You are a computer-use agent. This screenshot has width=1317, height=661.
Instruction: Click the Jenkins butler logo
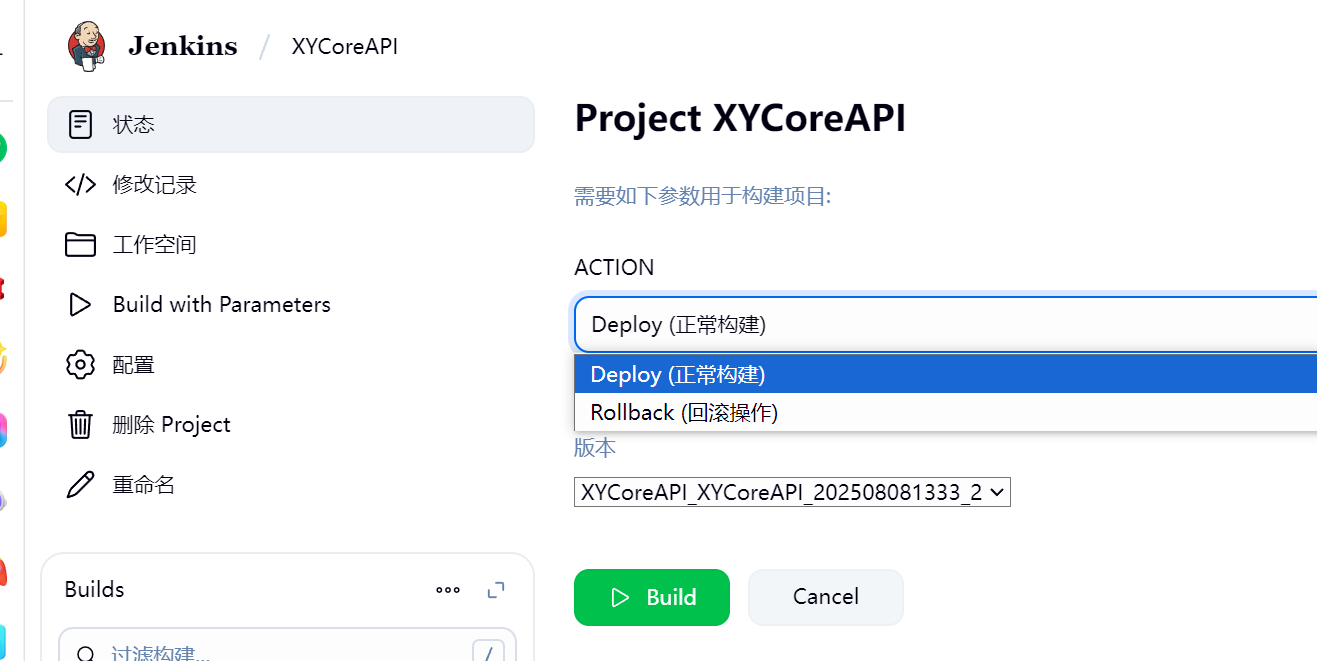(x=86, y=46)
